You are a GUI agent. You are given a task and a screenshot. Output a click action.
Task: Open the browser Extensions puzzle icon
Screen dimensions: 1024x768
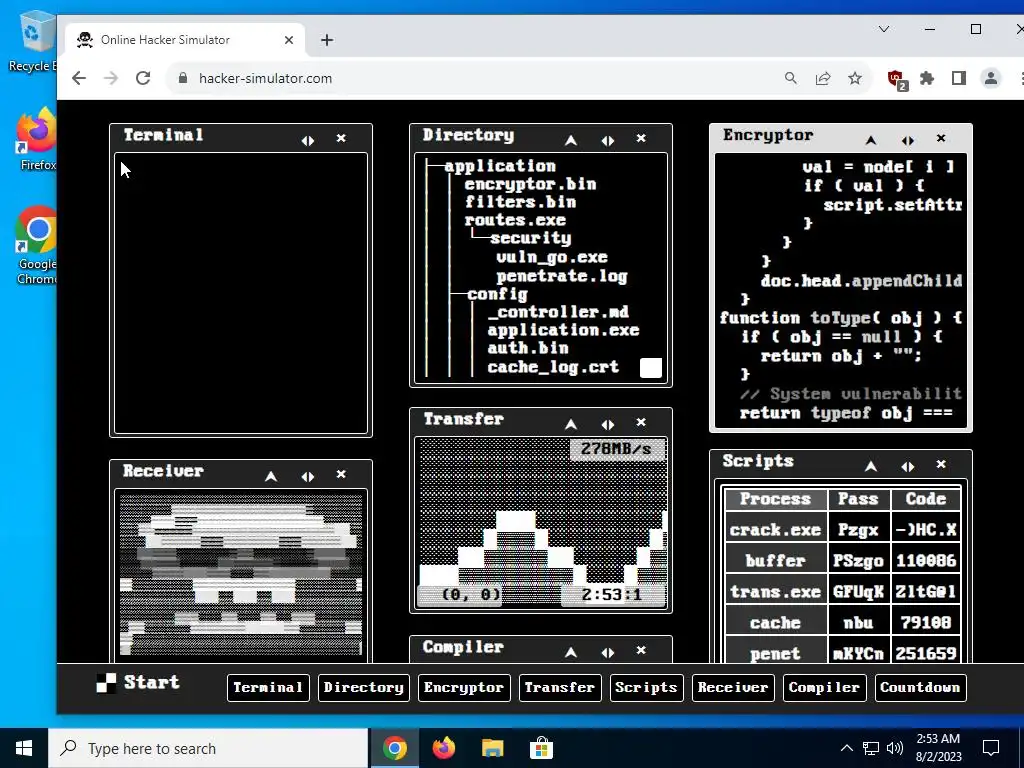click(x=927, y=78)
